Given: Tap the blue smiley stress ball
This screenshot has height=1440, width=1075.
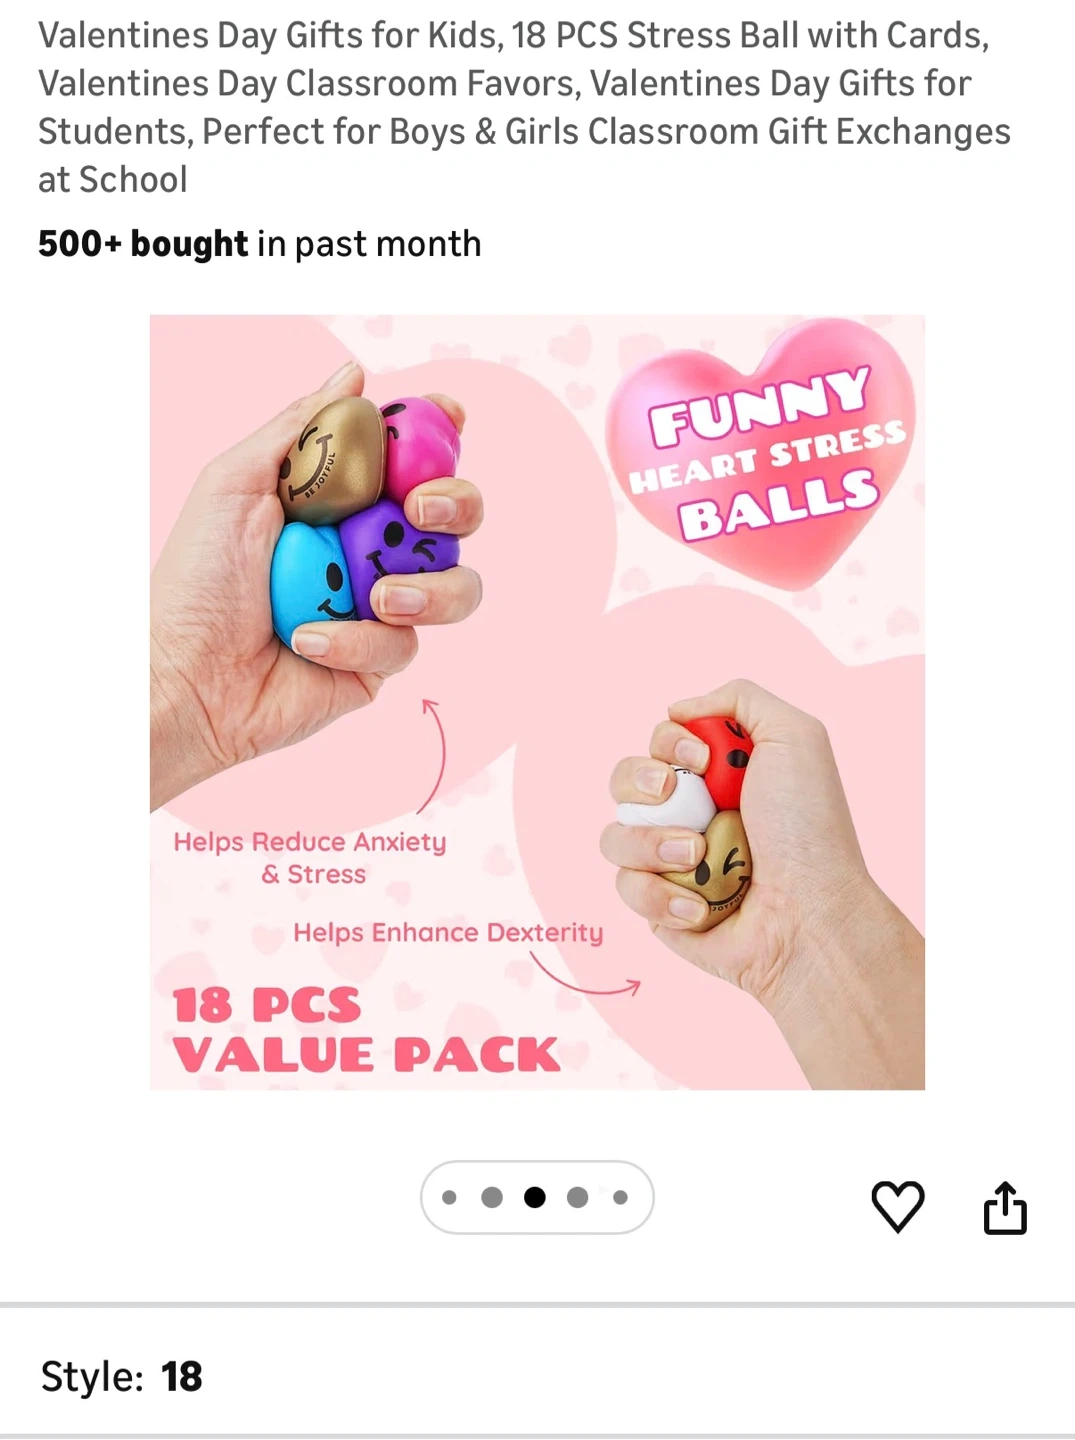Looking at the screenshot, I should point(312,583).
